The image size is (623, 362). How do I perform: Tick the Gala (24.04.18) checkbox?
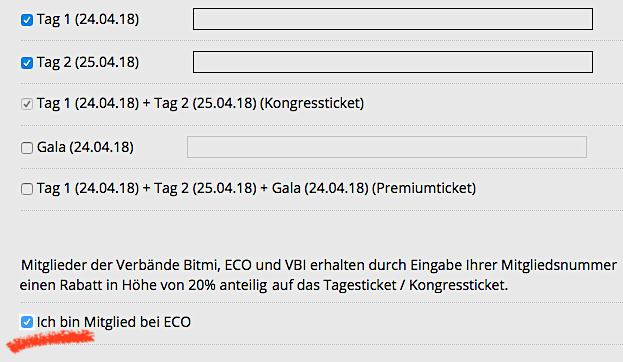point(27,148)
